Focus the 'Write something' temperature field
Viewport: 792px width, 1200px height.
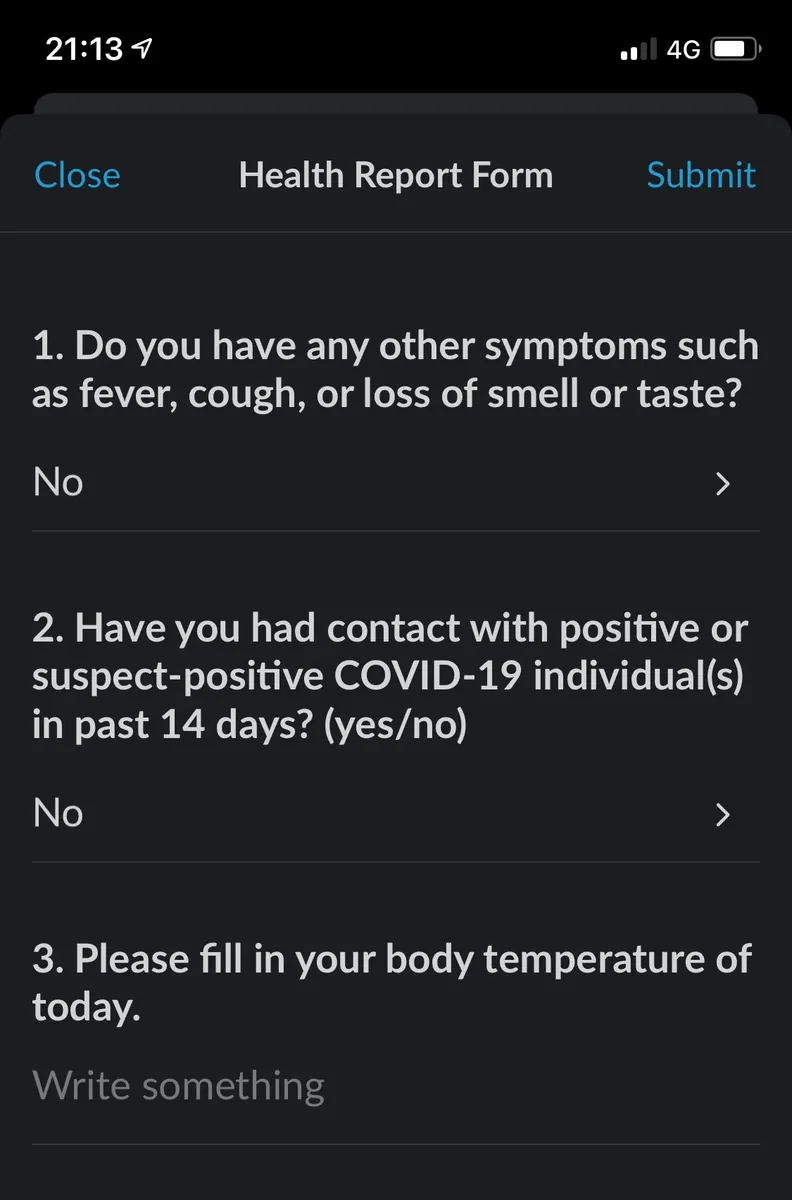[x=180, y=1086]
